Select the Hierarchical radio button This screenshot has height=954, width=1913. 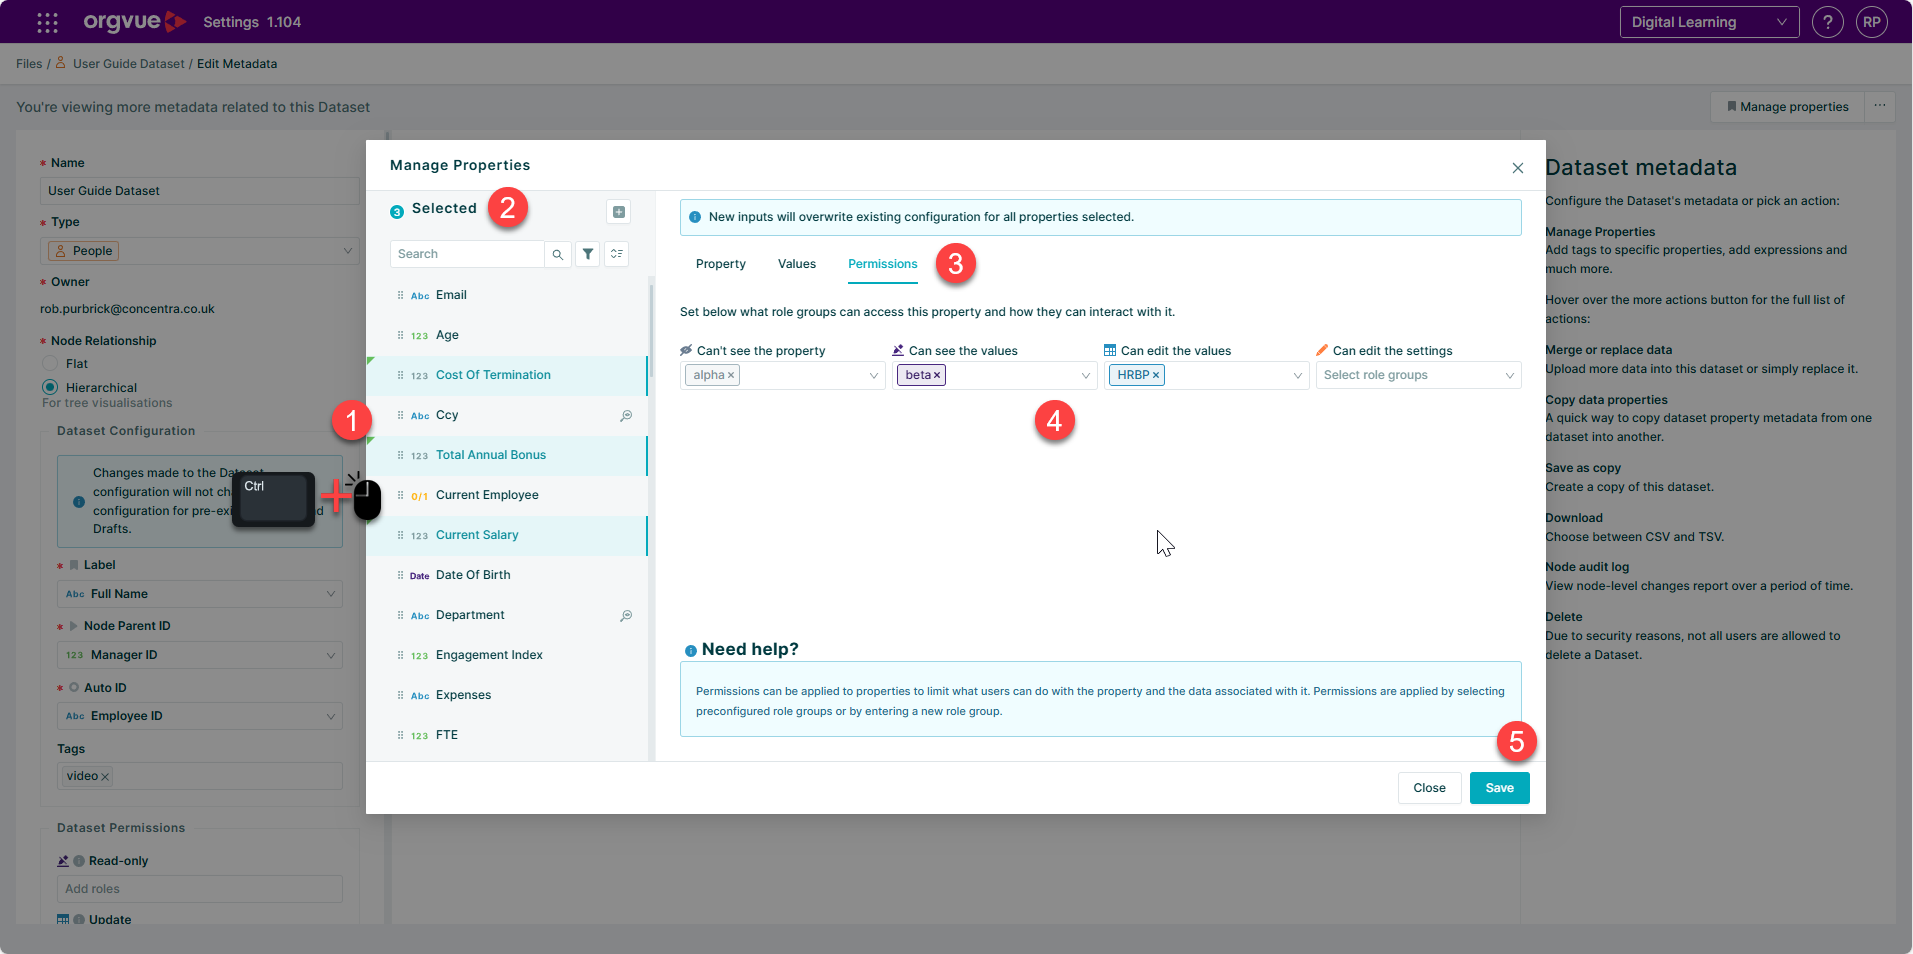pyautogui.click(x=50, y=387)
